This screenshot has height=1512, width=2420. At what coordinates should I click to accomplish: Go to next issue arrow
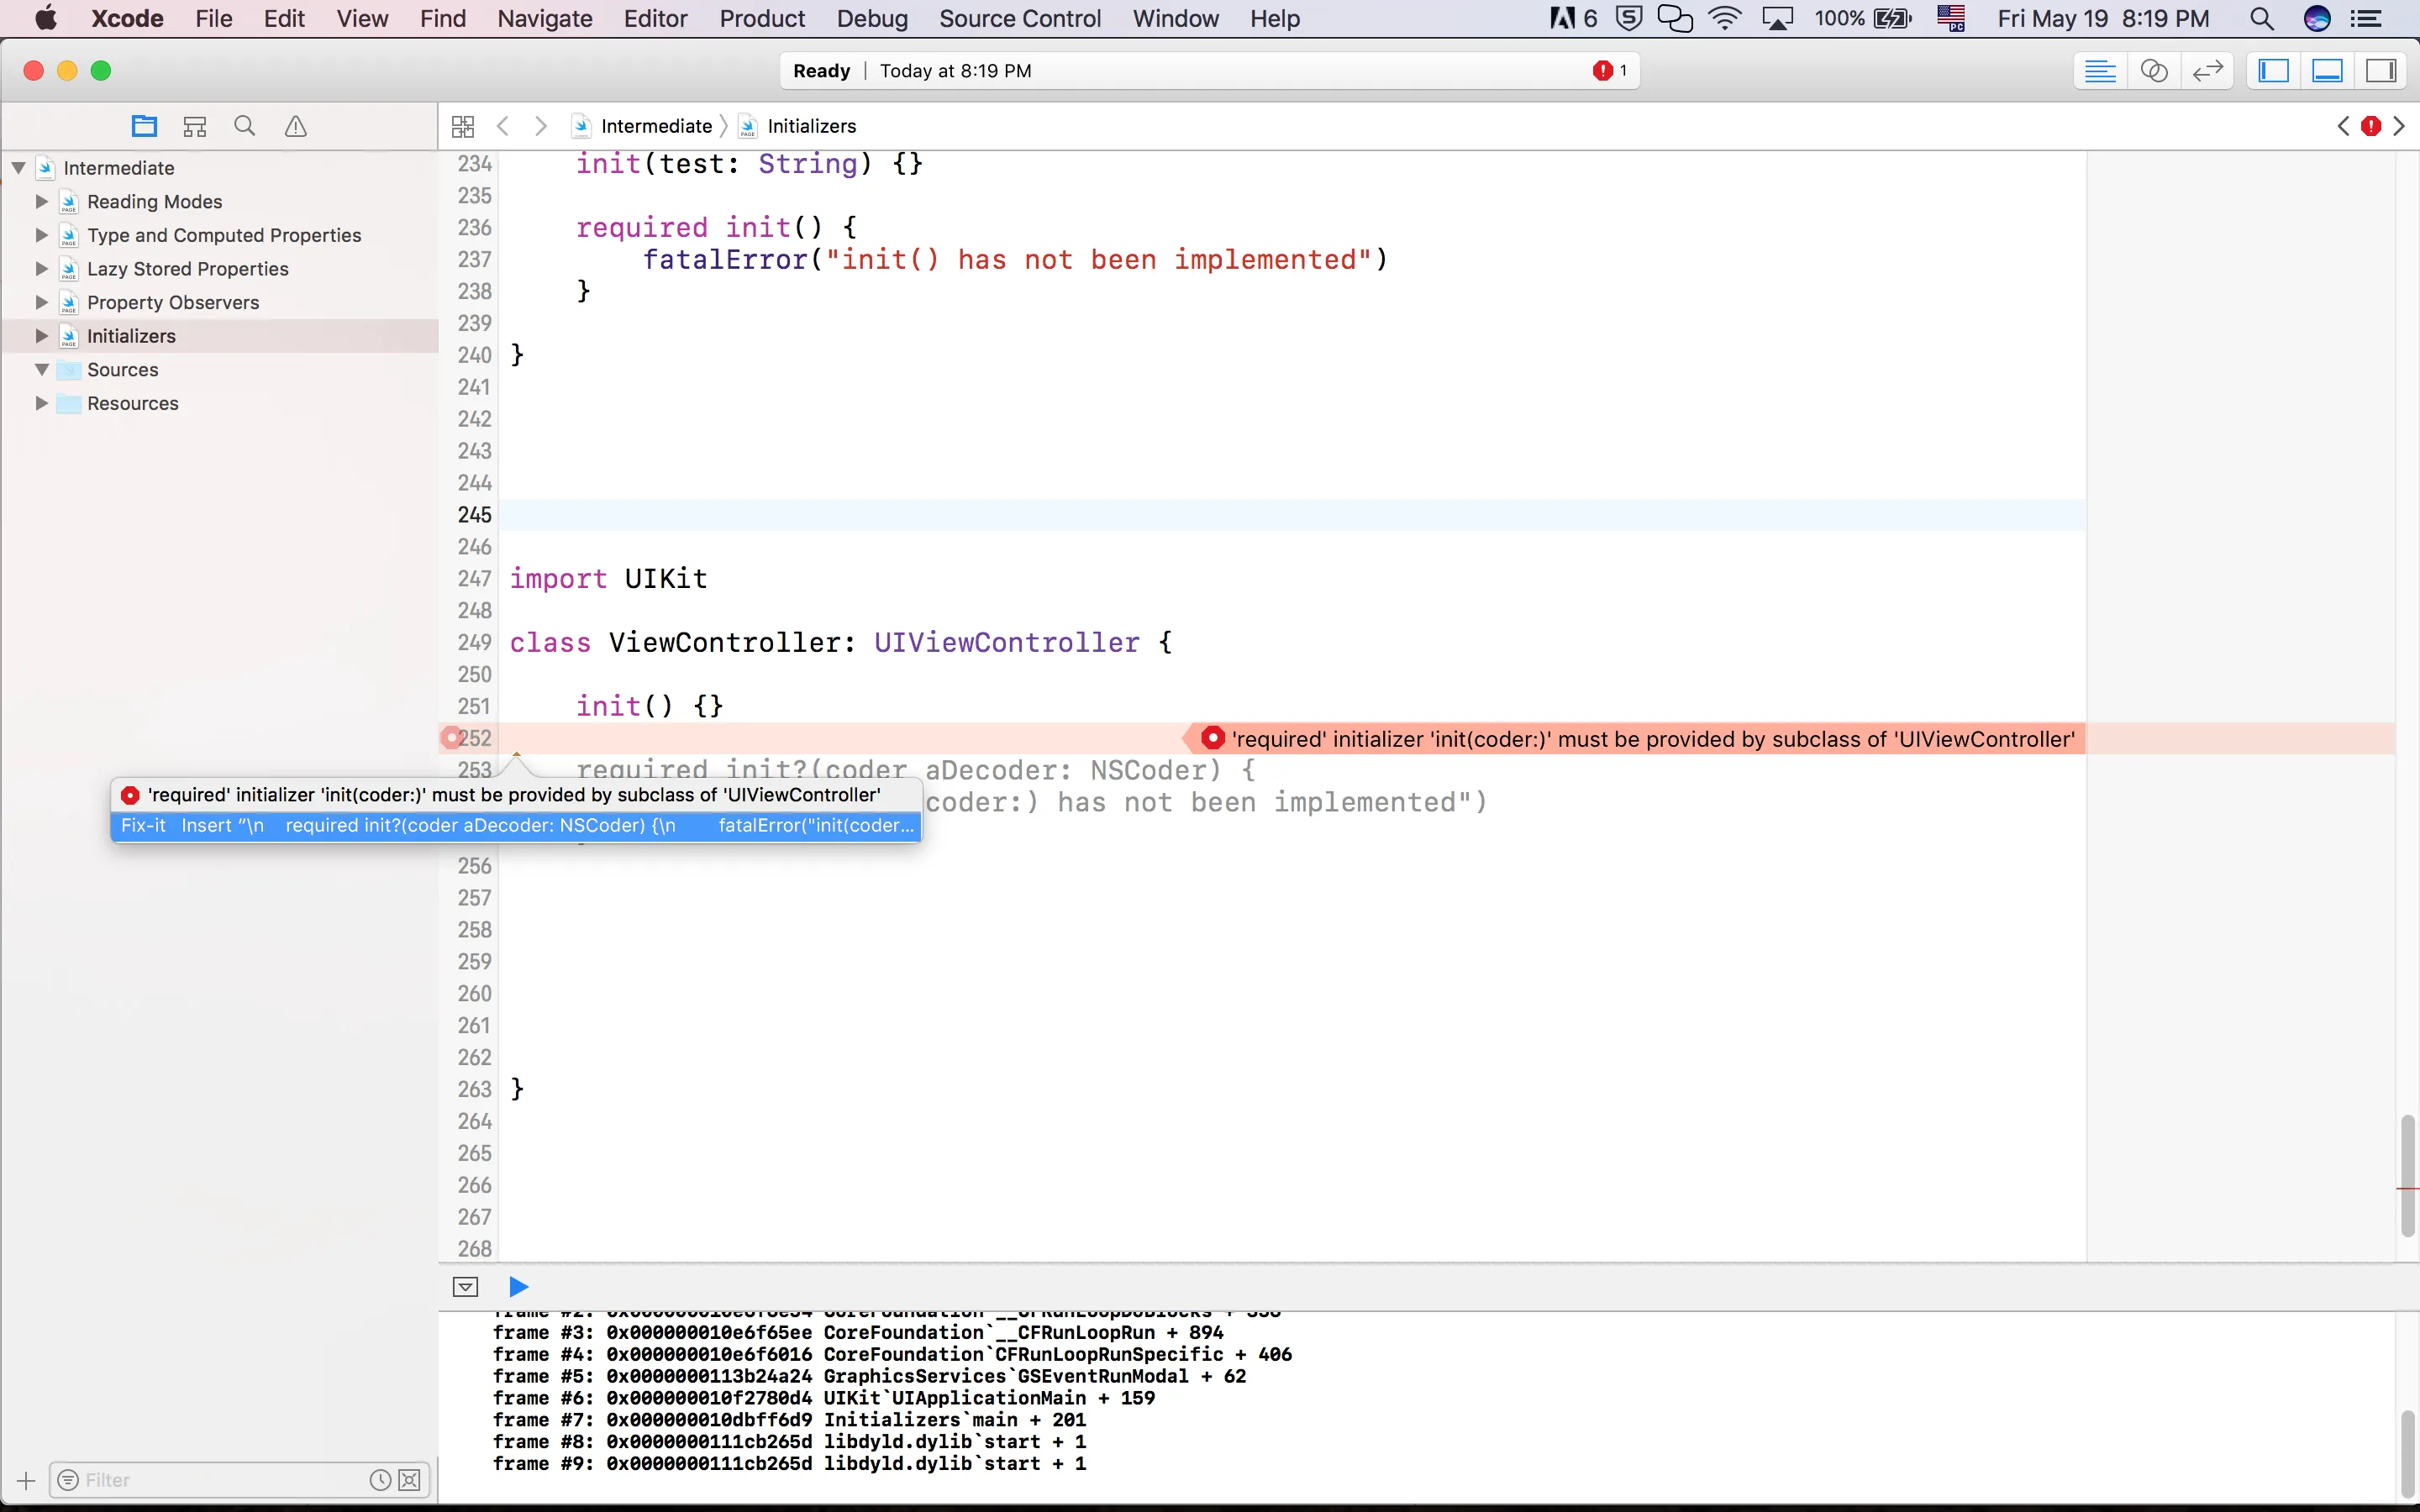point(2399,126)
